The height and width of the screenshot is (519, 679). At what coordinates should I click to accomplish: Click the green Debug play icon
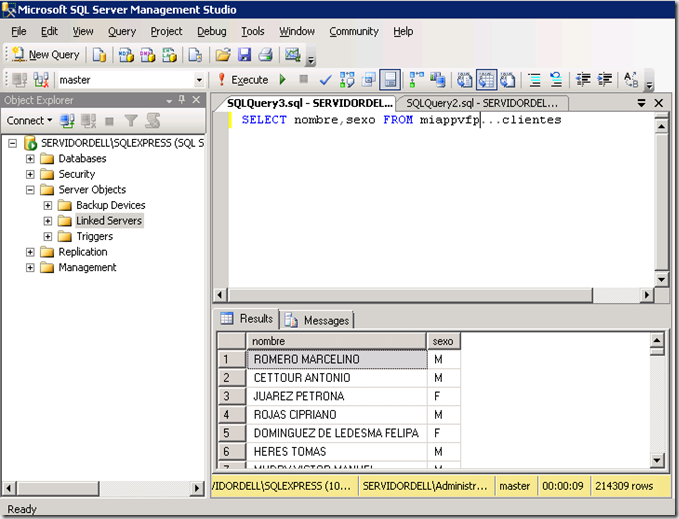[283, 79]
